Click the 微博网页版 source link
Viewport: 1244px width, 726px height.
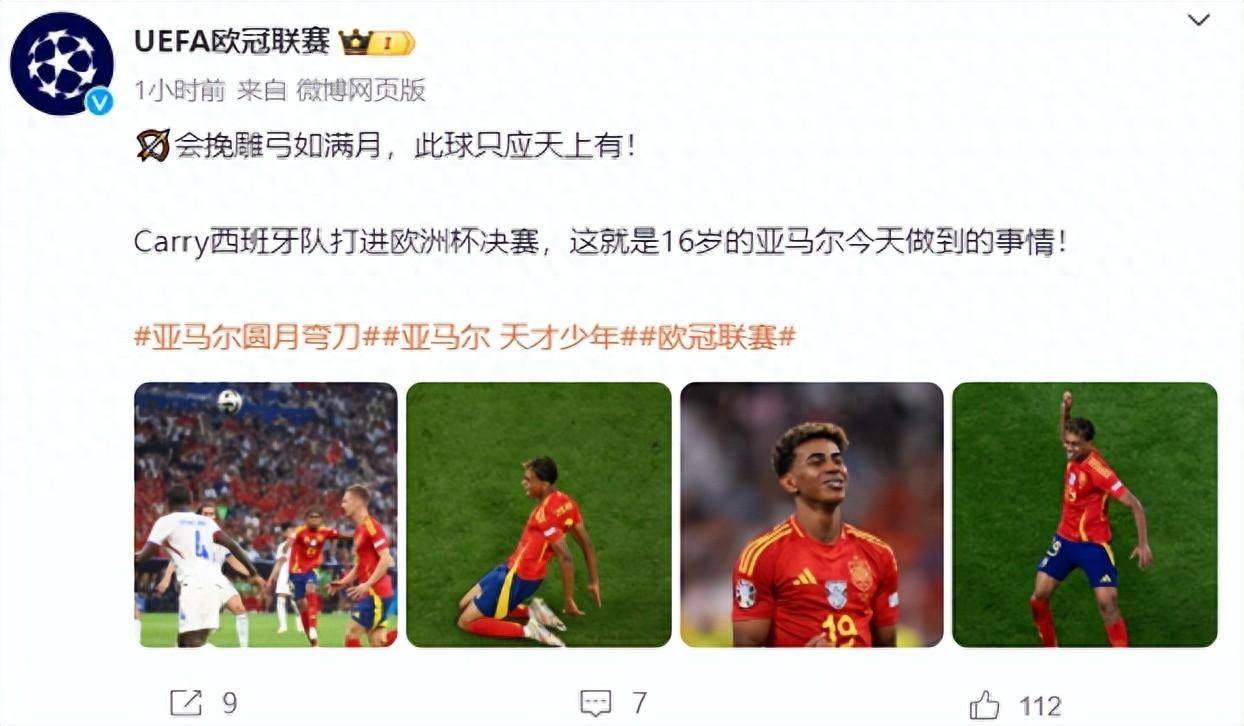pyautogui.click(x=361, y=91)
